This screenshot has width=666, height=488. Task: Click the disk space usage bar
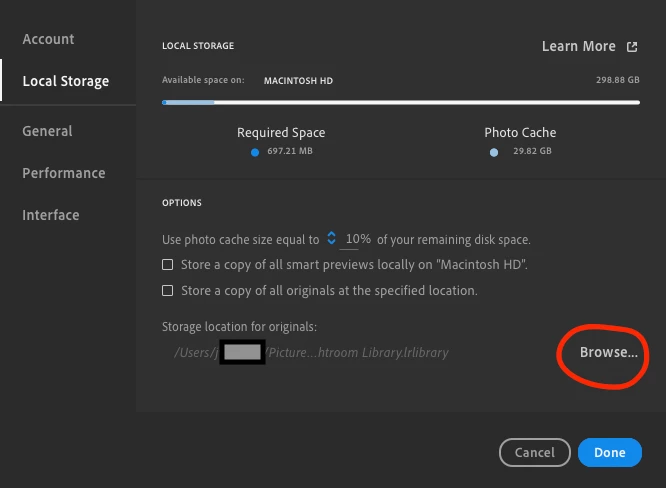pos(401,102)
